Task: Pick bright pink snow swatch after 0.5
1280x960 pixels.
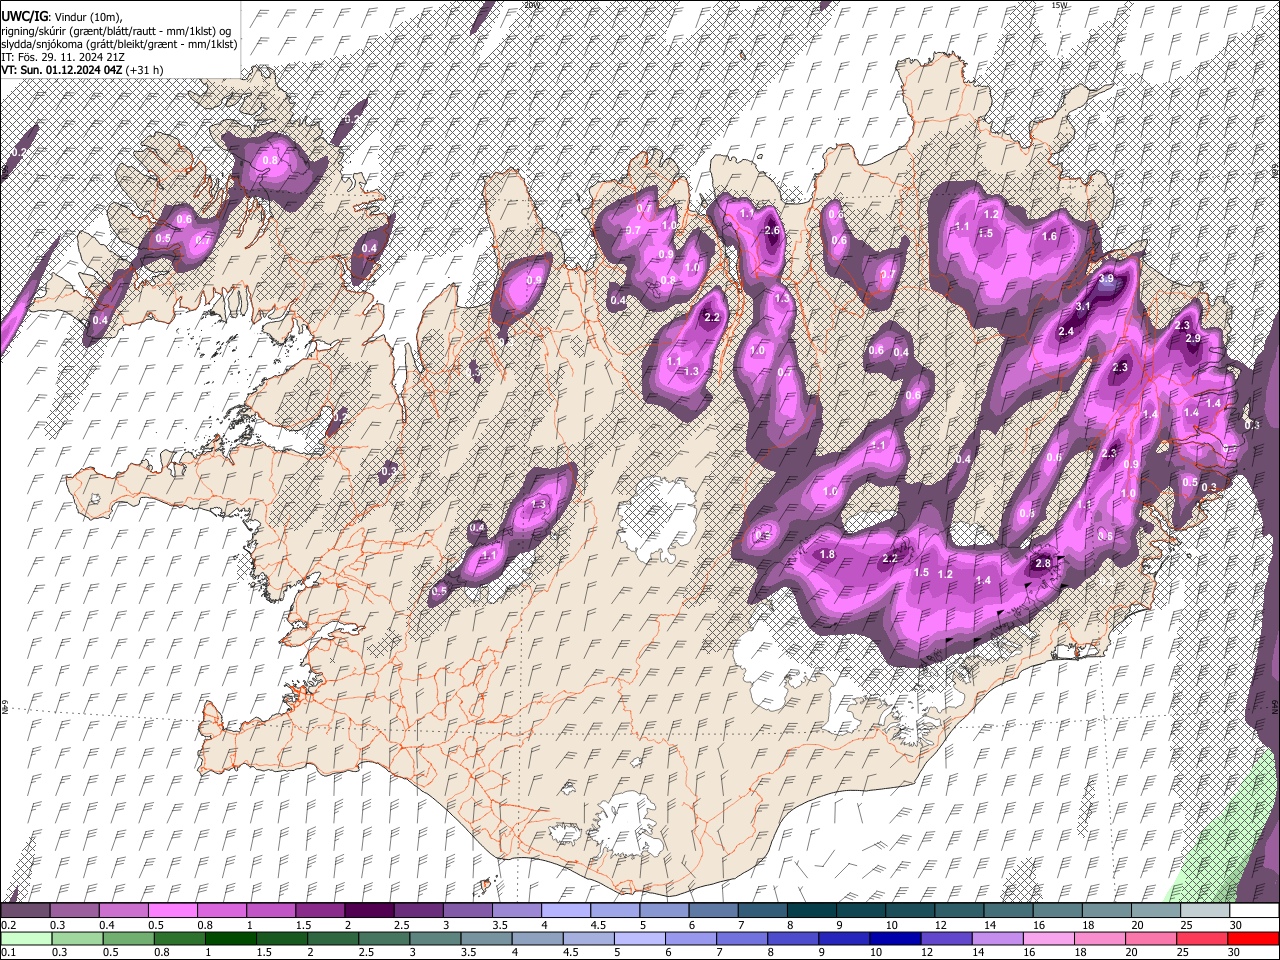Action: pos(173,911)
